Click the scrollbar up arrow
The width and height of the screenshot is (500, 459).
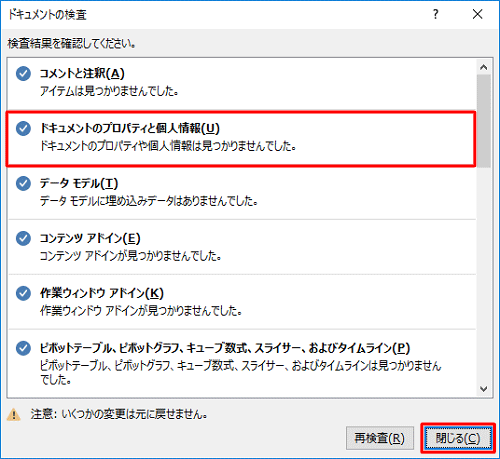pos(484,67)
